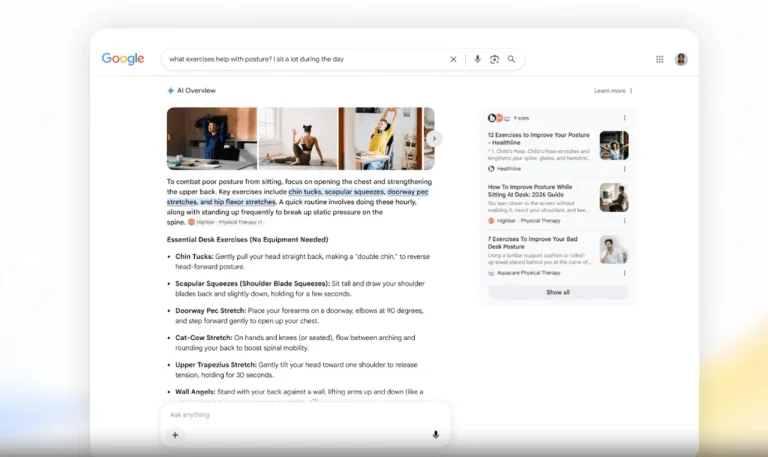Click the Chin Tucks bullet heading
768x457 pixels.
194,257
